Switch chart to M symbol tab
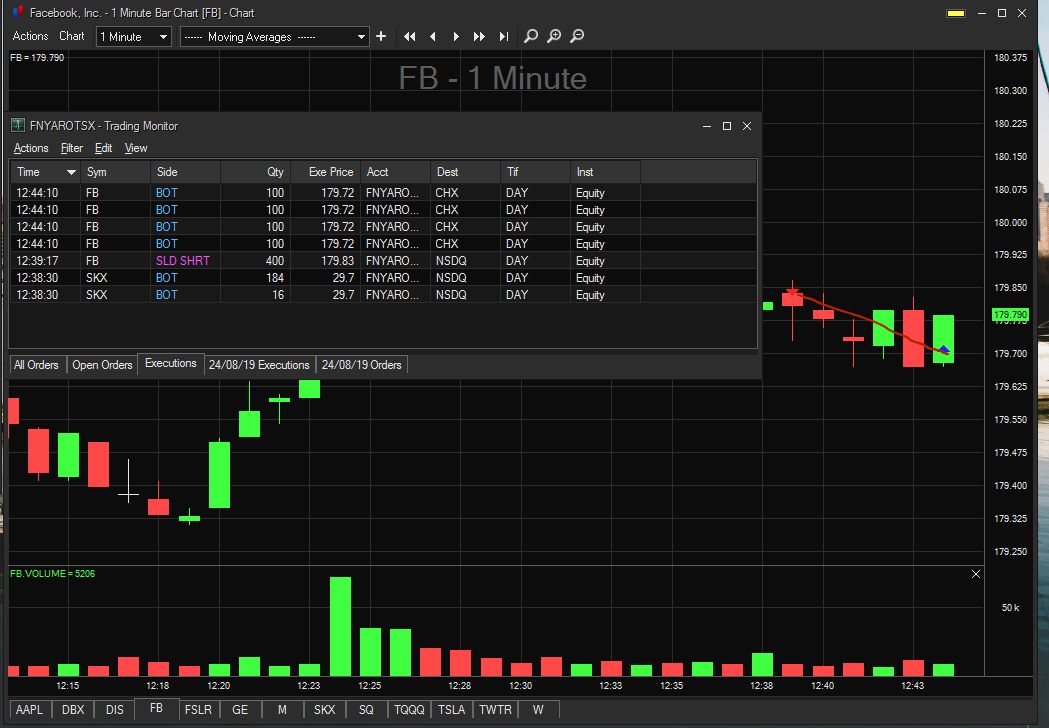Viewport: 1049px width, 728px height. click(x=282, y=709)
